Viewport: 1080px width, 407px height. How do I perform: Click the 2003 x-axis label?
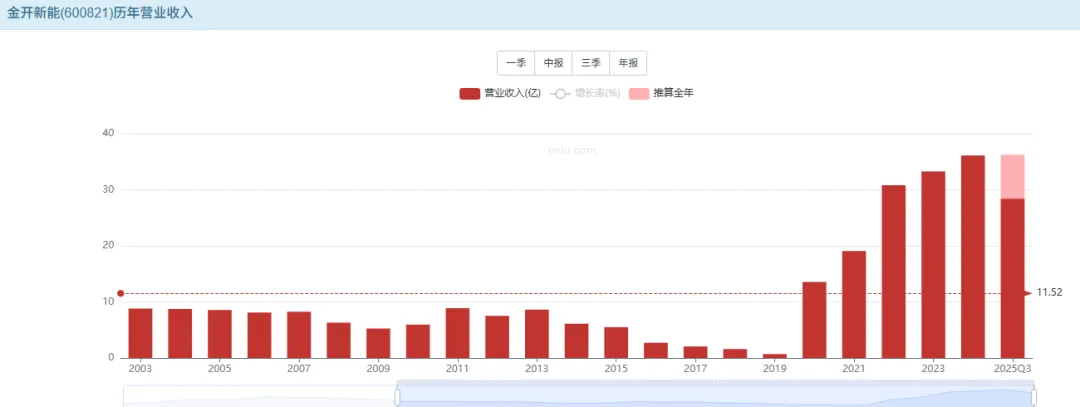(141, 369)
